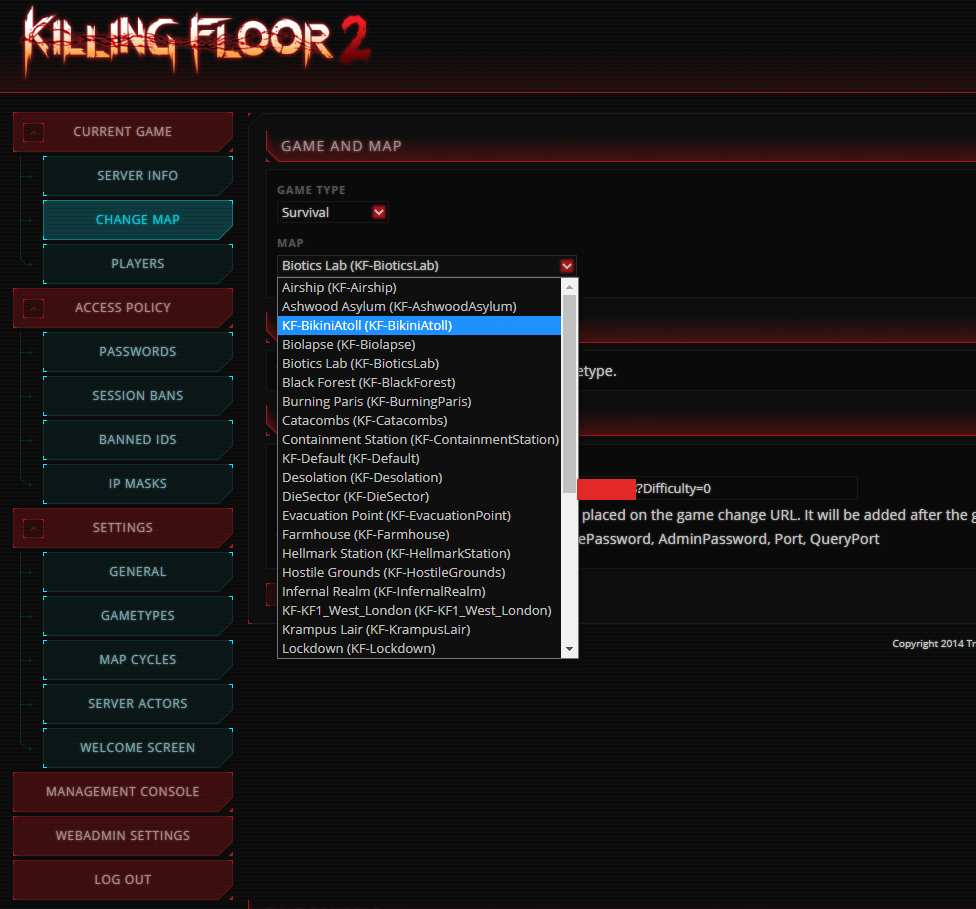Click the Settings section header
The width and height of the screenshot is (976, 909).
click(123, 528)
